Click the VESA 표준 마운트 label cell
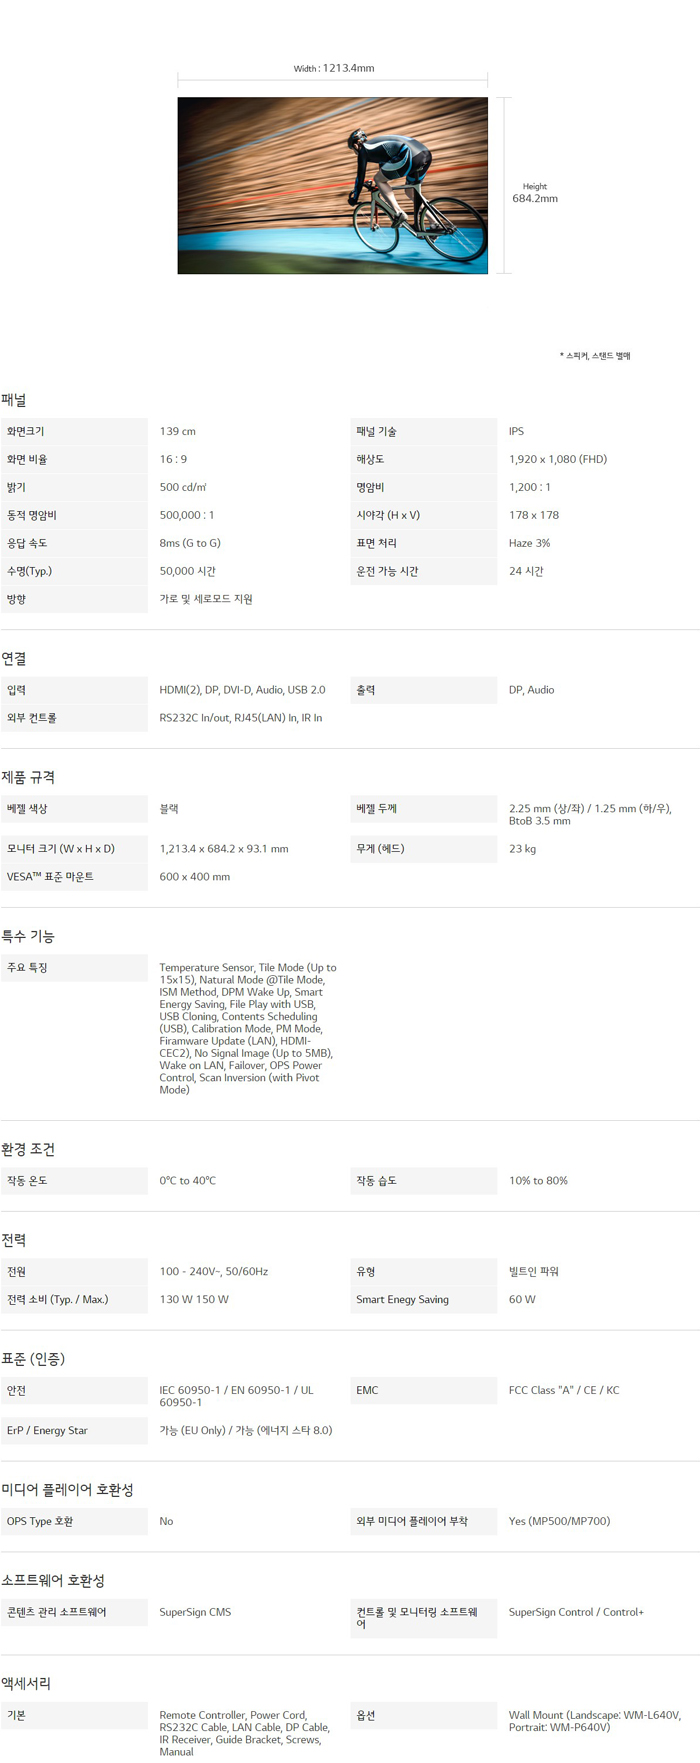Screen dimensions: 700x1763 pos(50,877)
